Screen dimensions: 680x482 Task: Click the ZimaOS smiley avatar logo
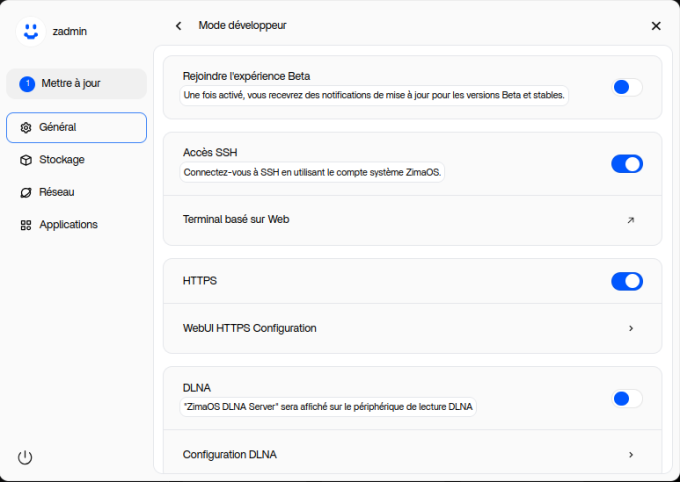(31, 31)
